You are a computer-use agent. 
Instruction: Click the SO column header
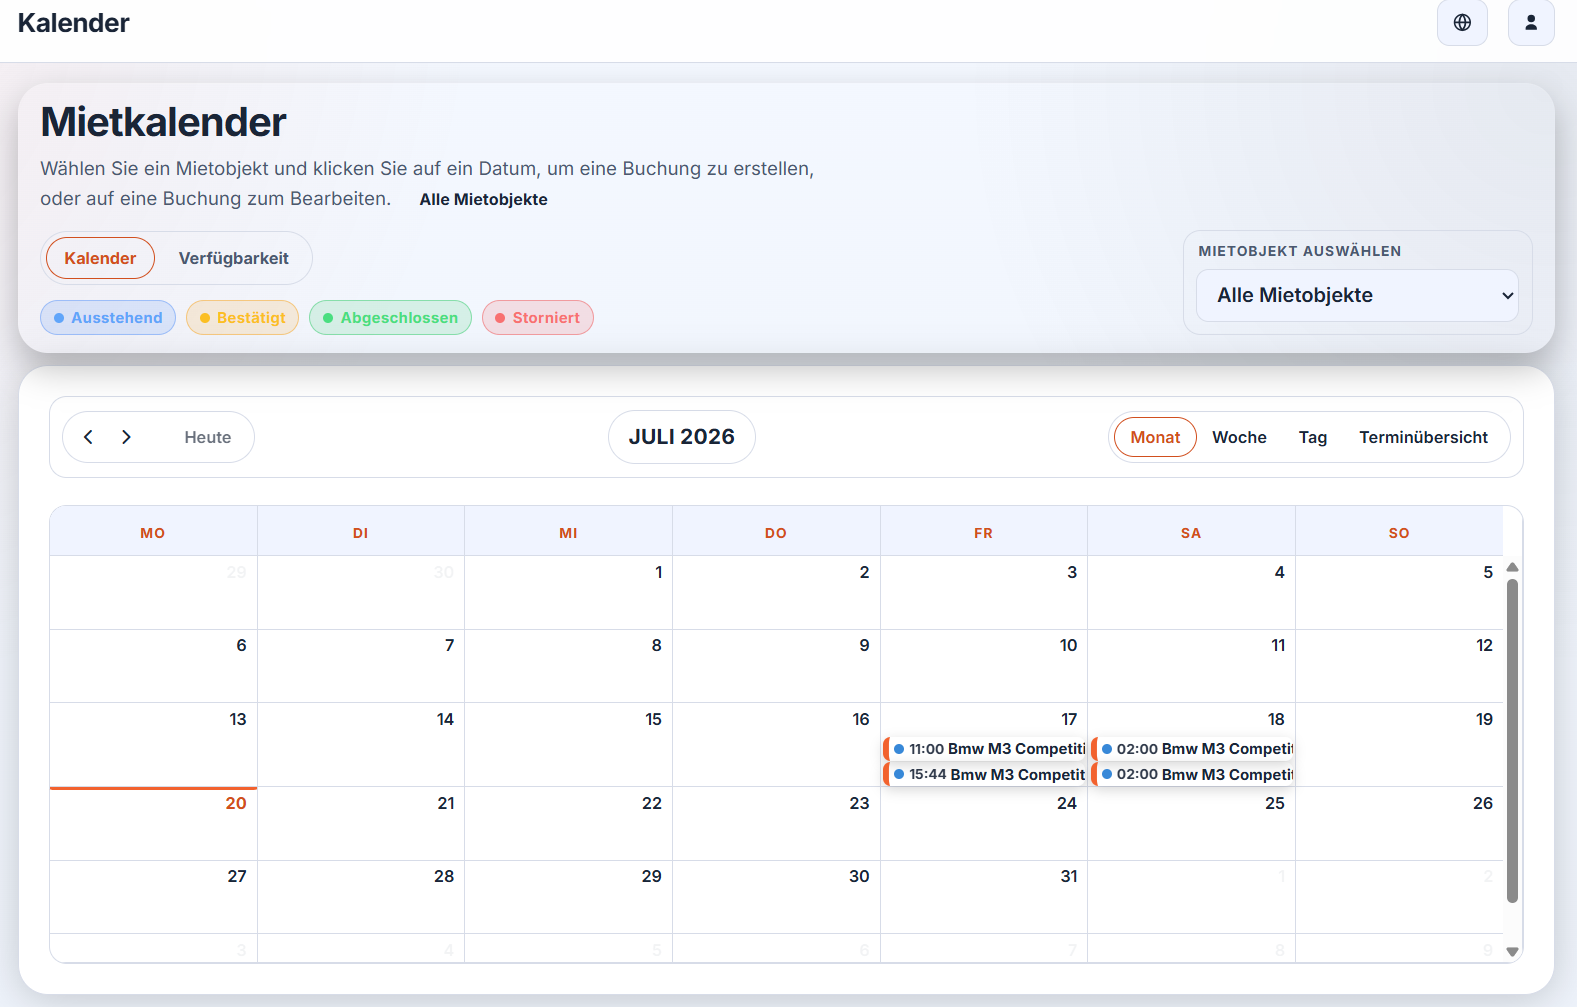pyautogui.click(x=1399, y=533)
